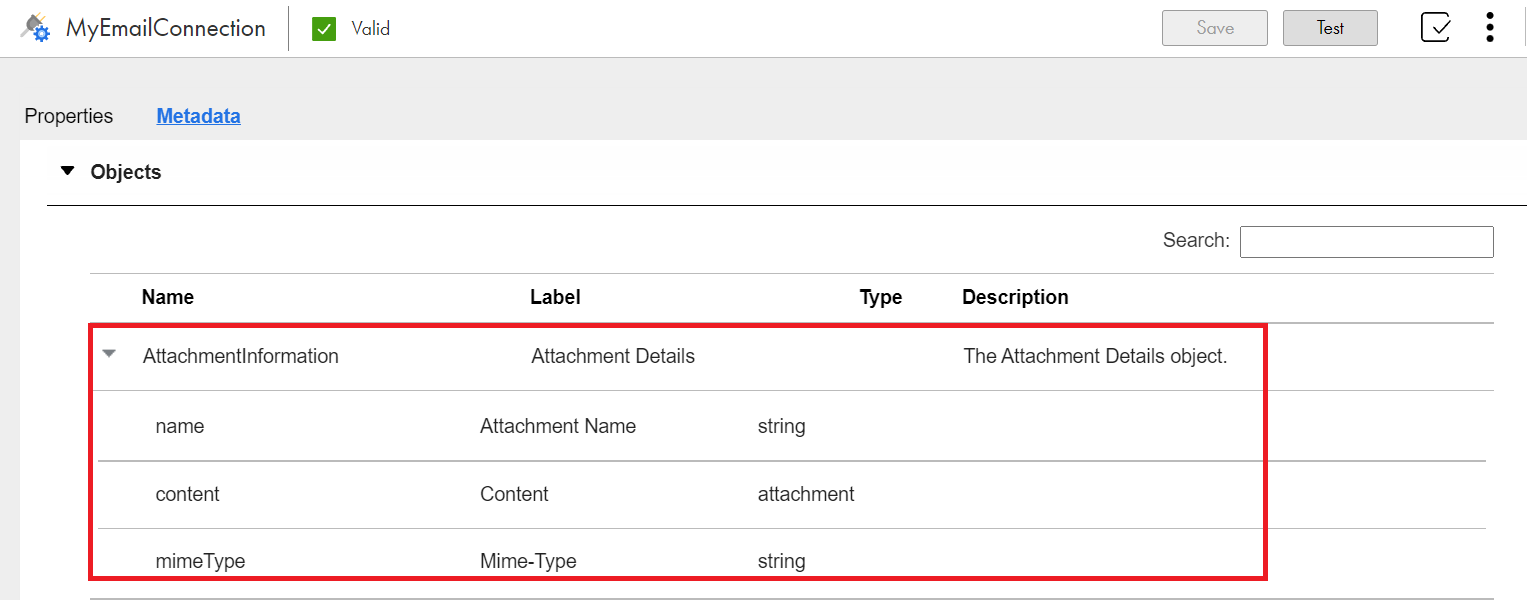The height and width of the screenshot is (600, 1527).
Task: Select the Metadata tab
Action: coord(198,116)
